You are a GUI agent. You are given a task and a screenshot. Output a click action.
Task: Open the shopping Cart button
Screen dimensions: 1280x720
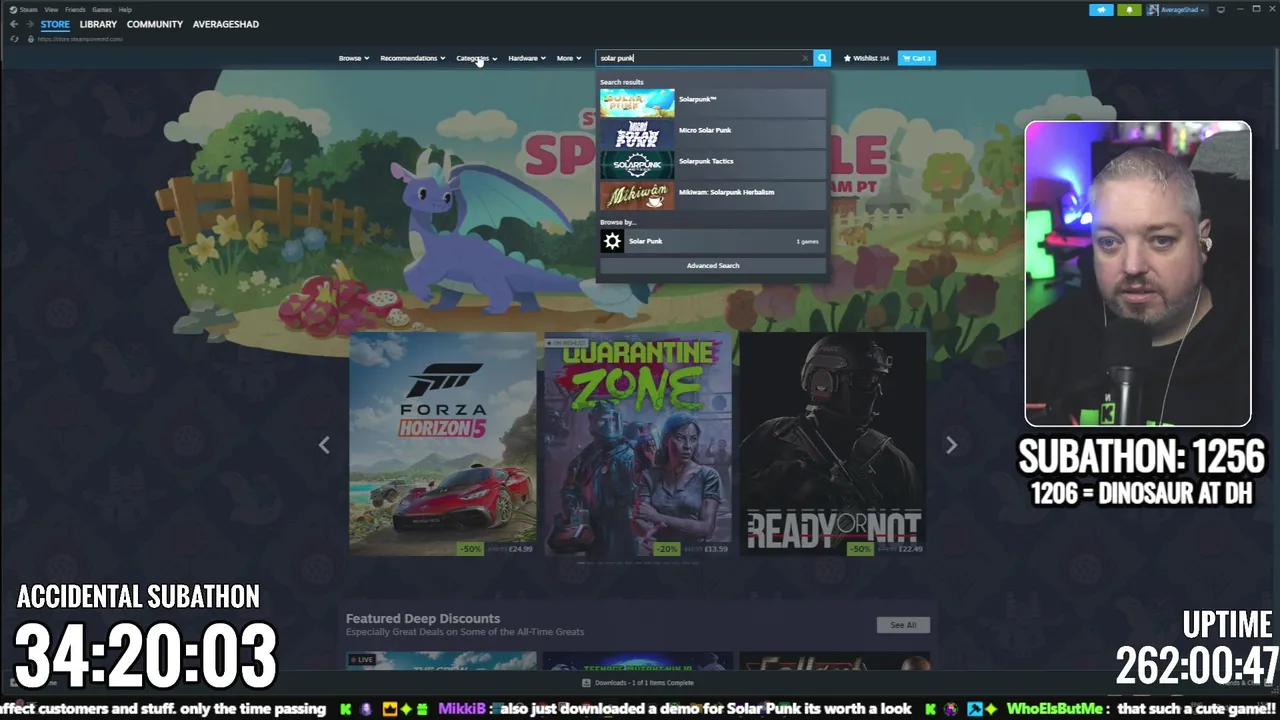(x=916, y=58)
